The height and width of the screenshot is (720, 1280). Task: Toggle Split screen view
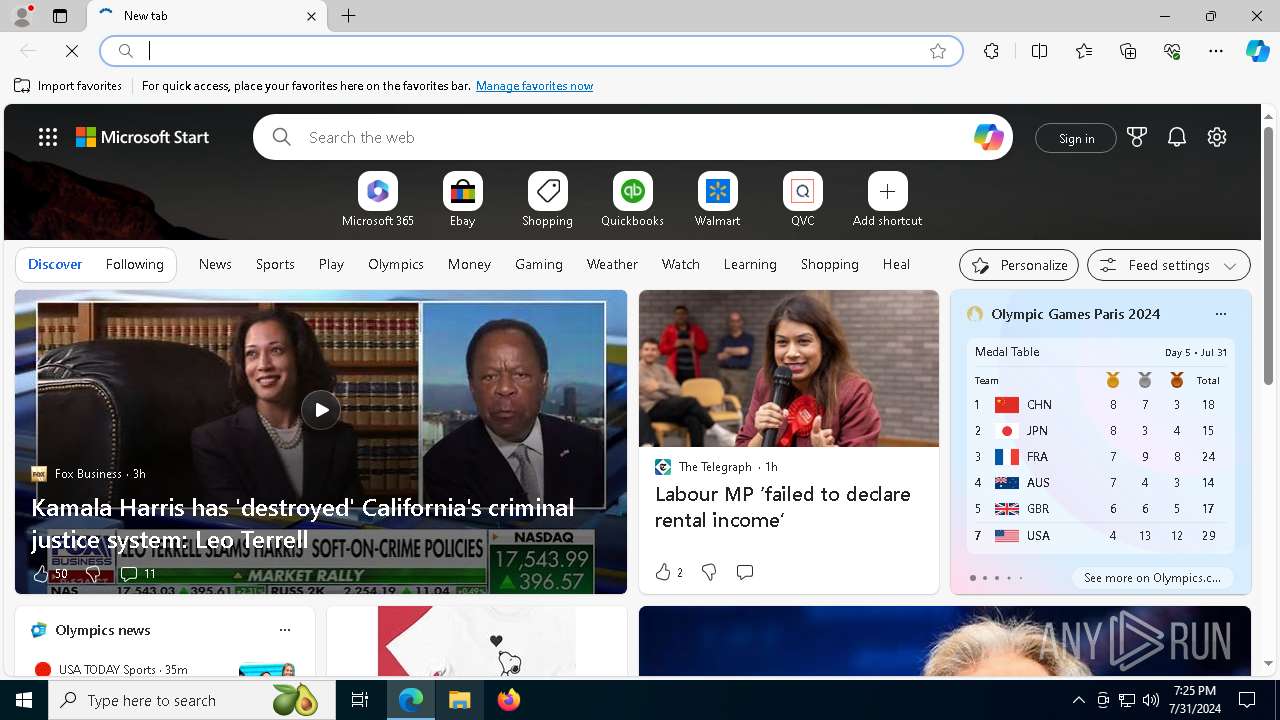1039,51
